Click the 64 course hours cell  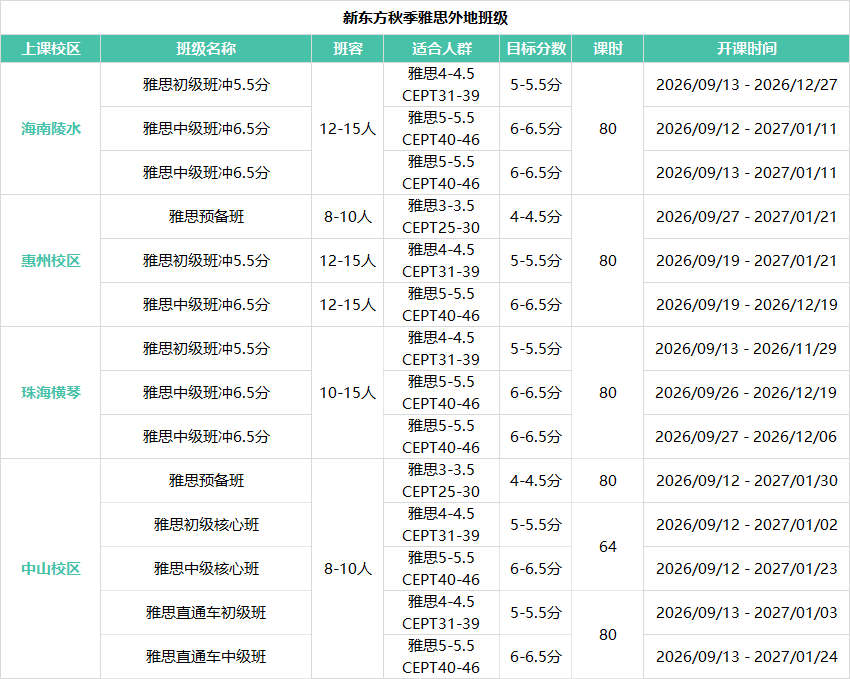tap(608, 546)
